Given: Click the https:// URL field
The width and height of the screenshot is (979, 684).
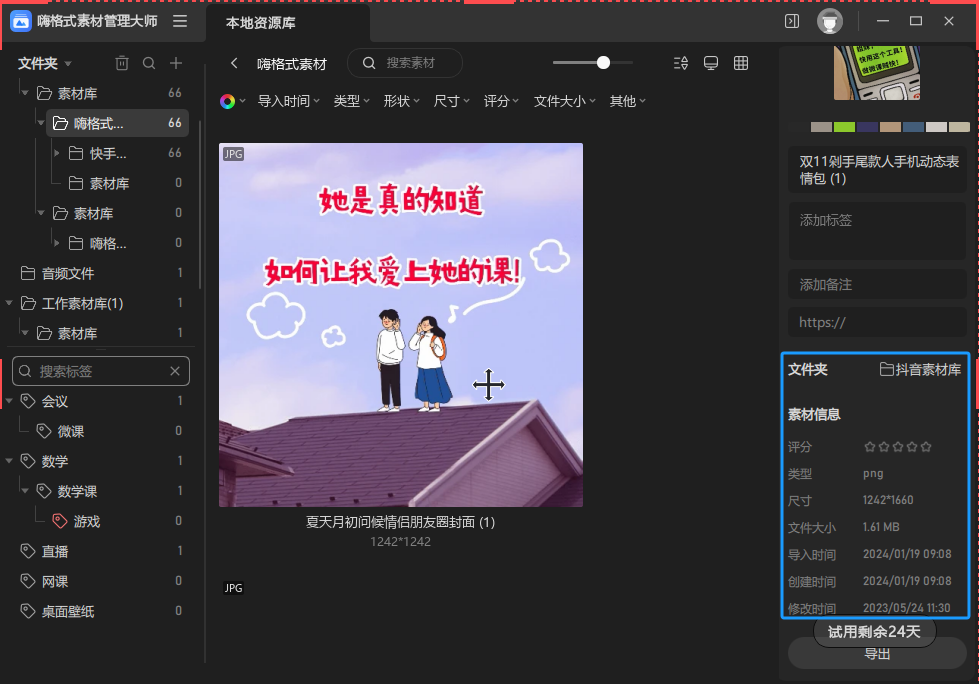Looking at the screenshot, I should pyautogui.click(x=877, y=322).
